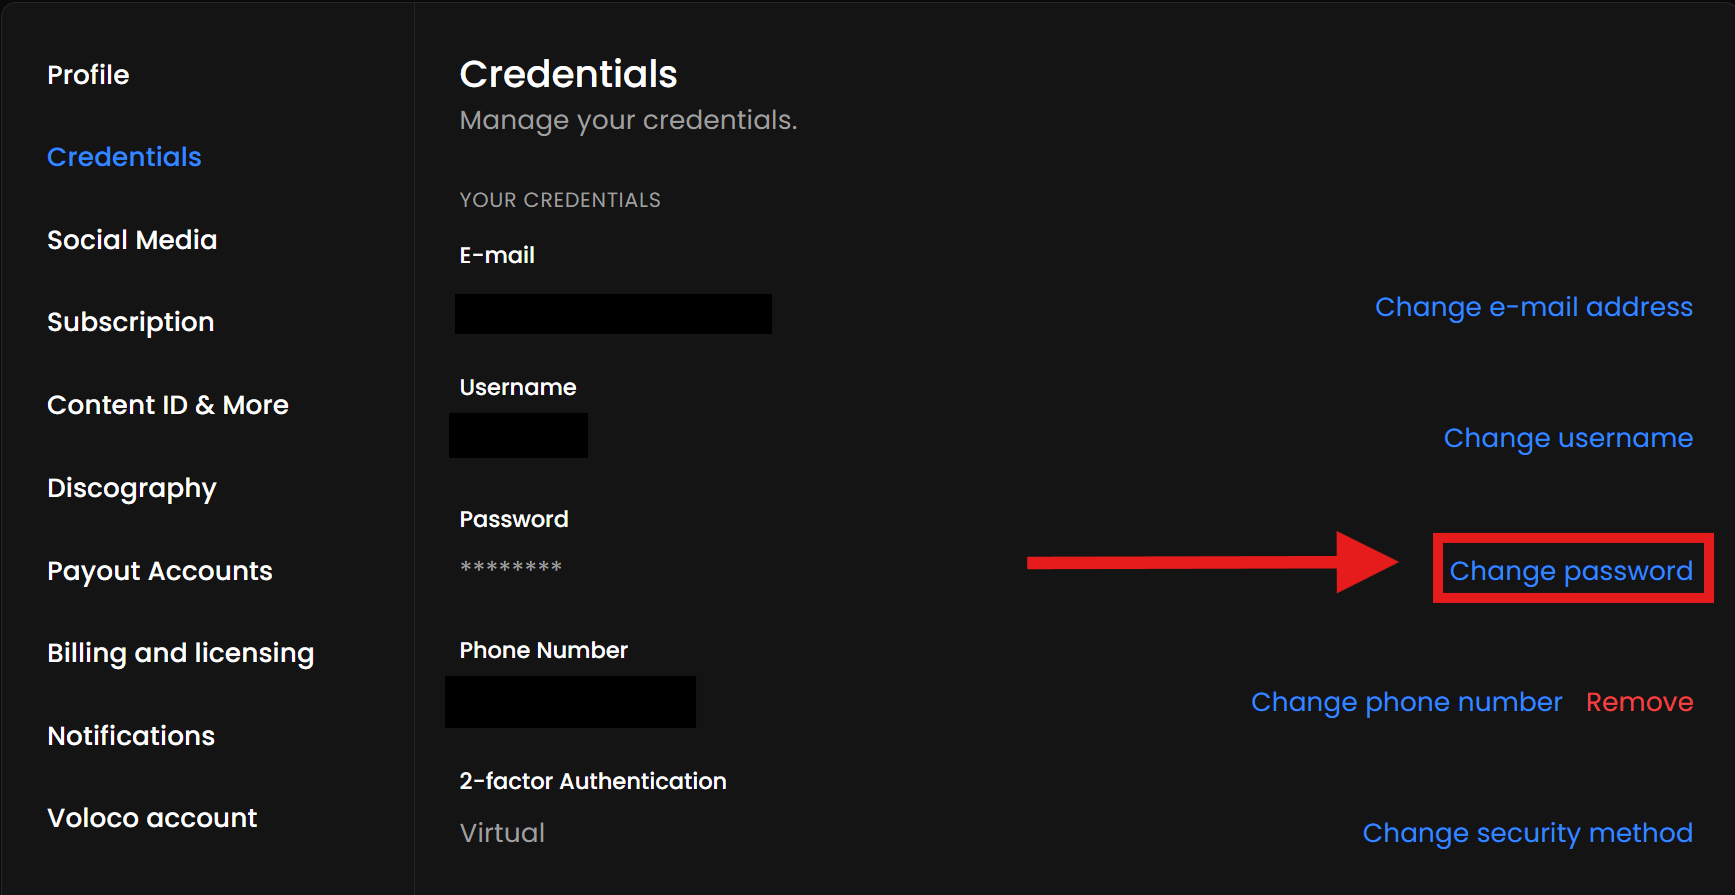Viewport: 1735px width, 895px height.
Task: Navigate to Content ID & More
Action: [168, 405]
